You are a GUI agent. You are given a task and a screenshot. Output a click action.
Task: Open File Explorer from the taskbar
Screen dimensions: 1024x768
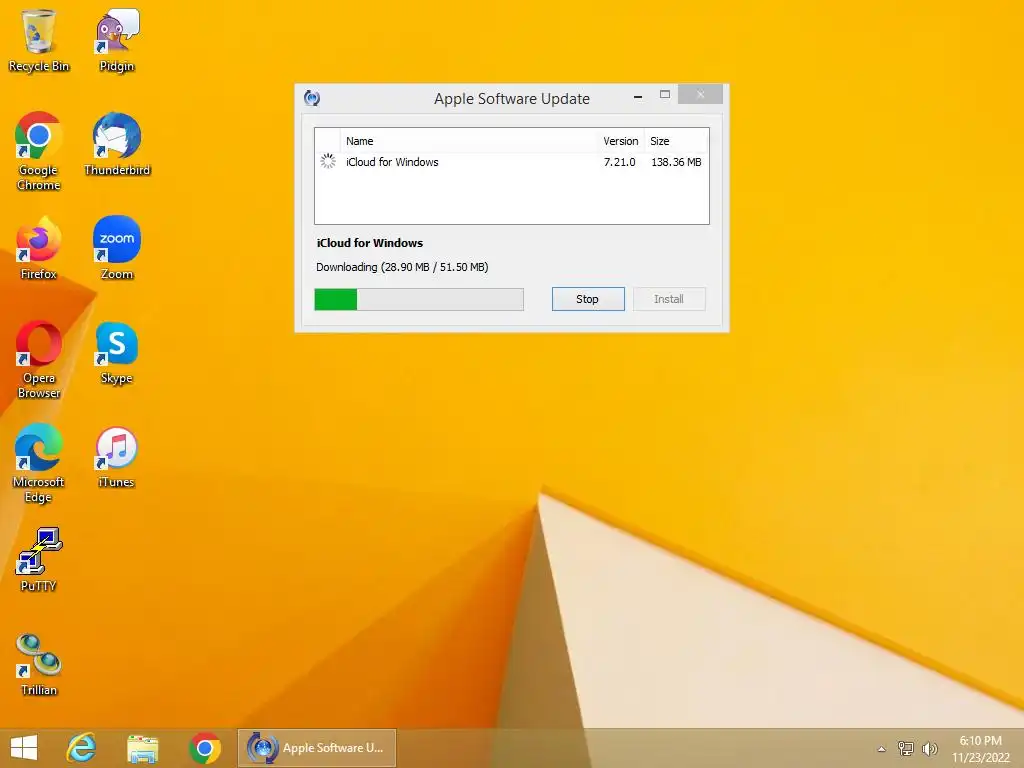click(x=142, y=748)
